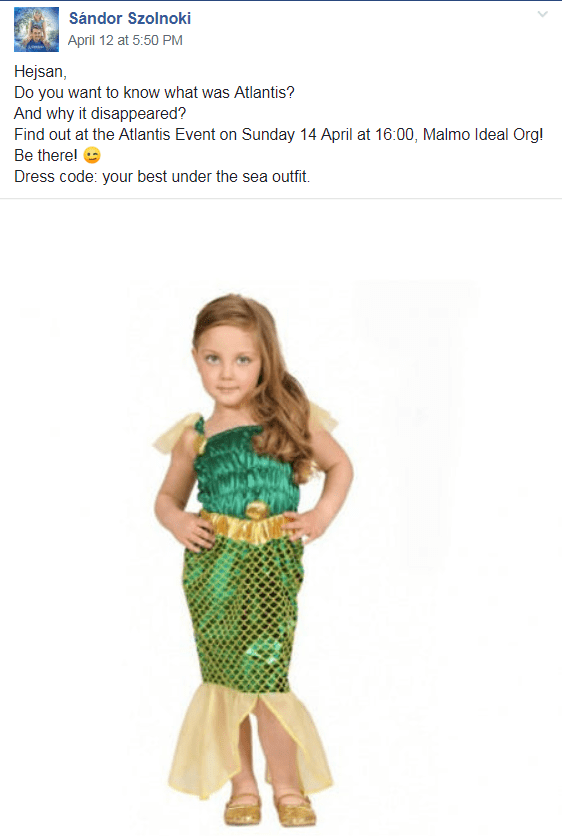Click the Malmo Ideal Org text
562x836 pixels.
coord(483,134)
